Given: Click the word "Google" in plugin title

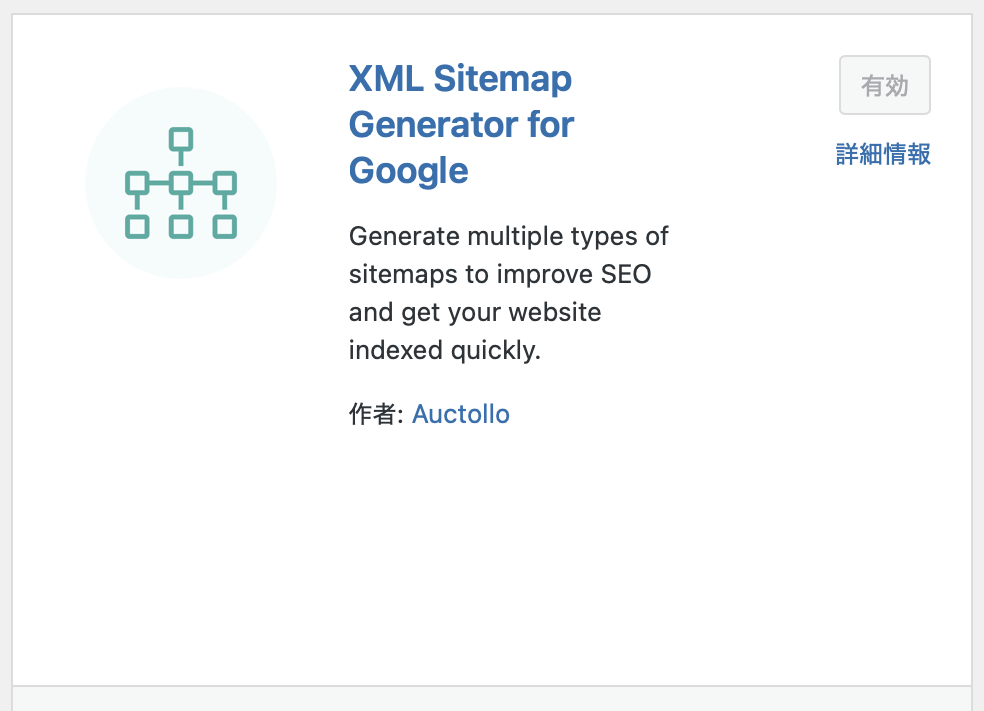Looking at the screenshot, I should [408, 171].
